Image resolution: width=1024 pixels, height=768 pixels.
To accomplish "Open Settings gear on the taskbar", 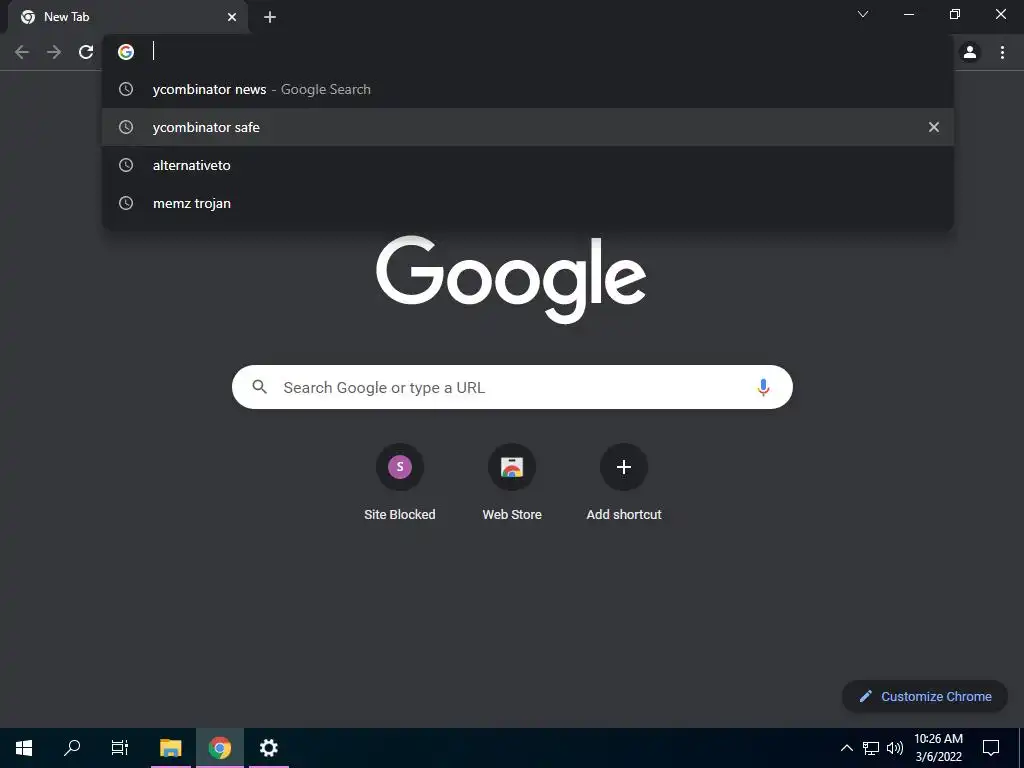I will [268, 748].
